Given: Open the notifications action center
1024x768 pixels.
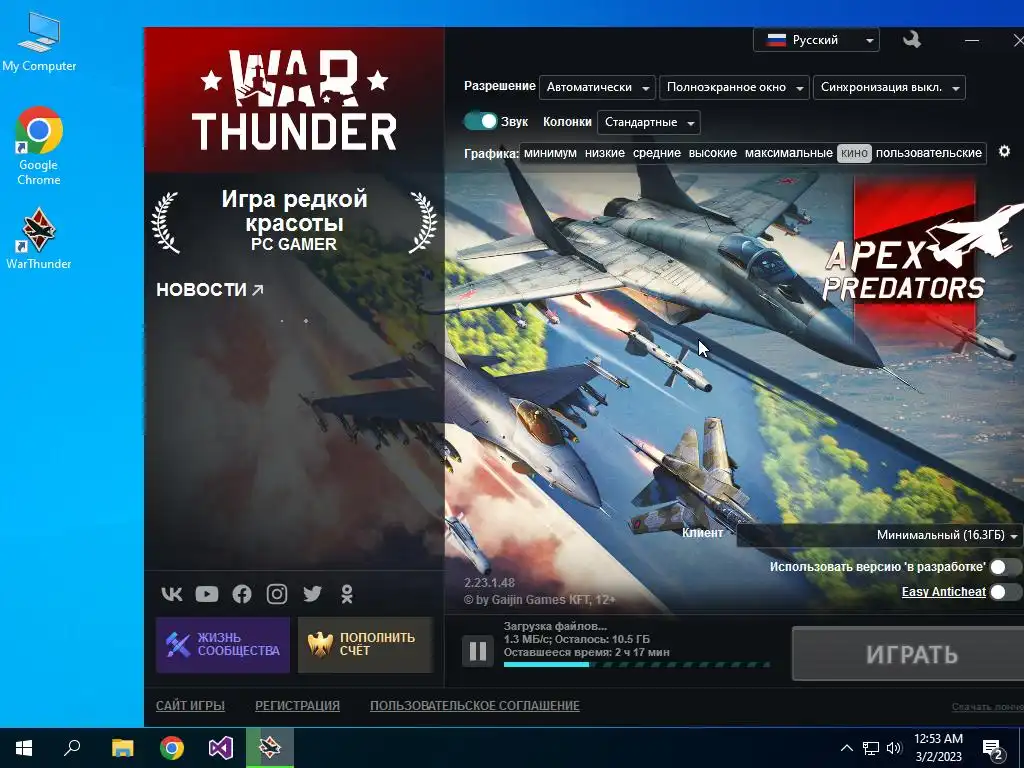Looking at the screenshot, I should (993, 749).
